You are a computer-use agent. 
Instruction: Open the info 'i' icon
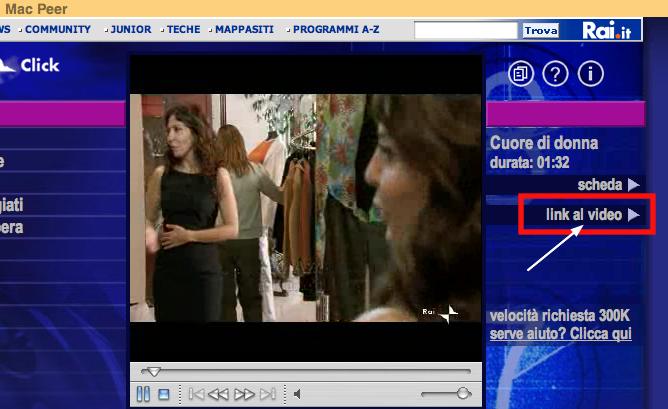(590, 74)
